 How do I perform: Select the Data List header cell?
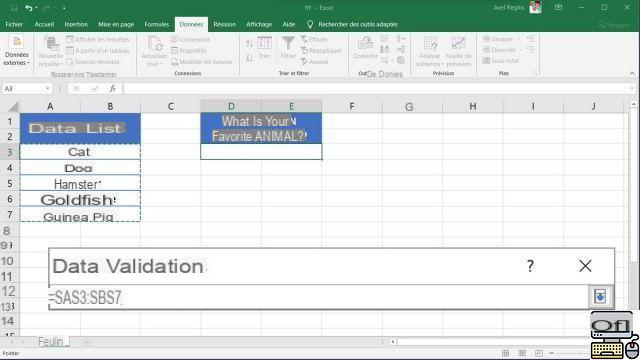(80, 129)
